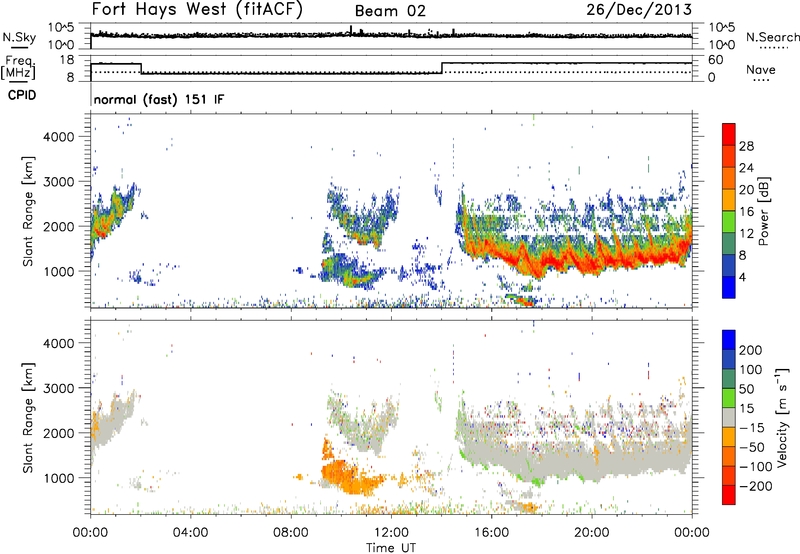The width and height of the screenshot is (800, 554).
Task: Click the '16:00' time axis tick label
Action: [x=491, y=533]
